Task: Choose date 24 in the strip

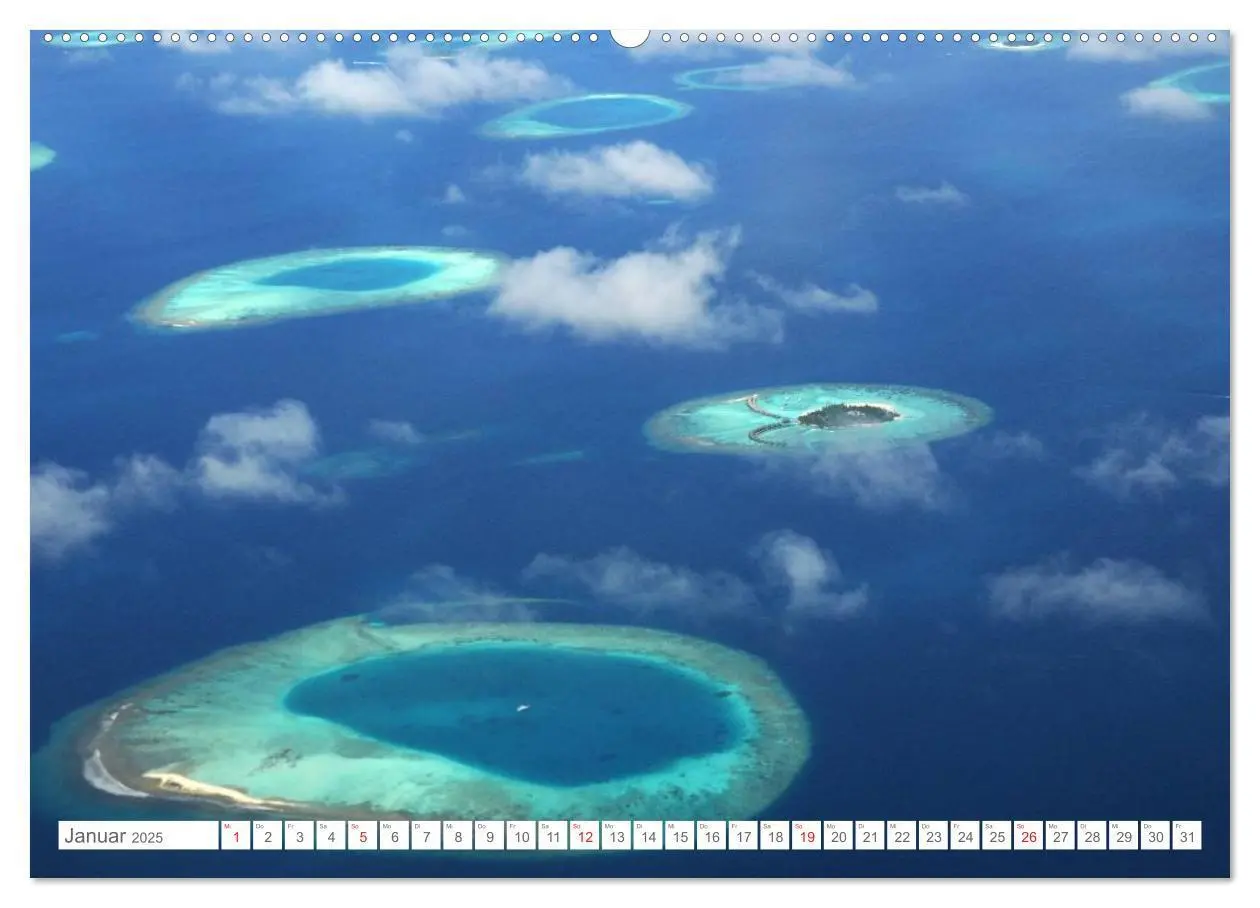Action: [965, 836]
